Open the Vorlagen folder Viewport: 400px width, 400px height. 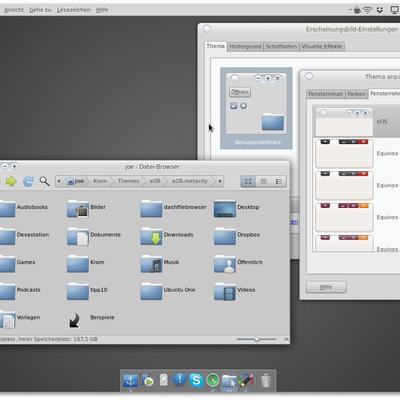7,319
